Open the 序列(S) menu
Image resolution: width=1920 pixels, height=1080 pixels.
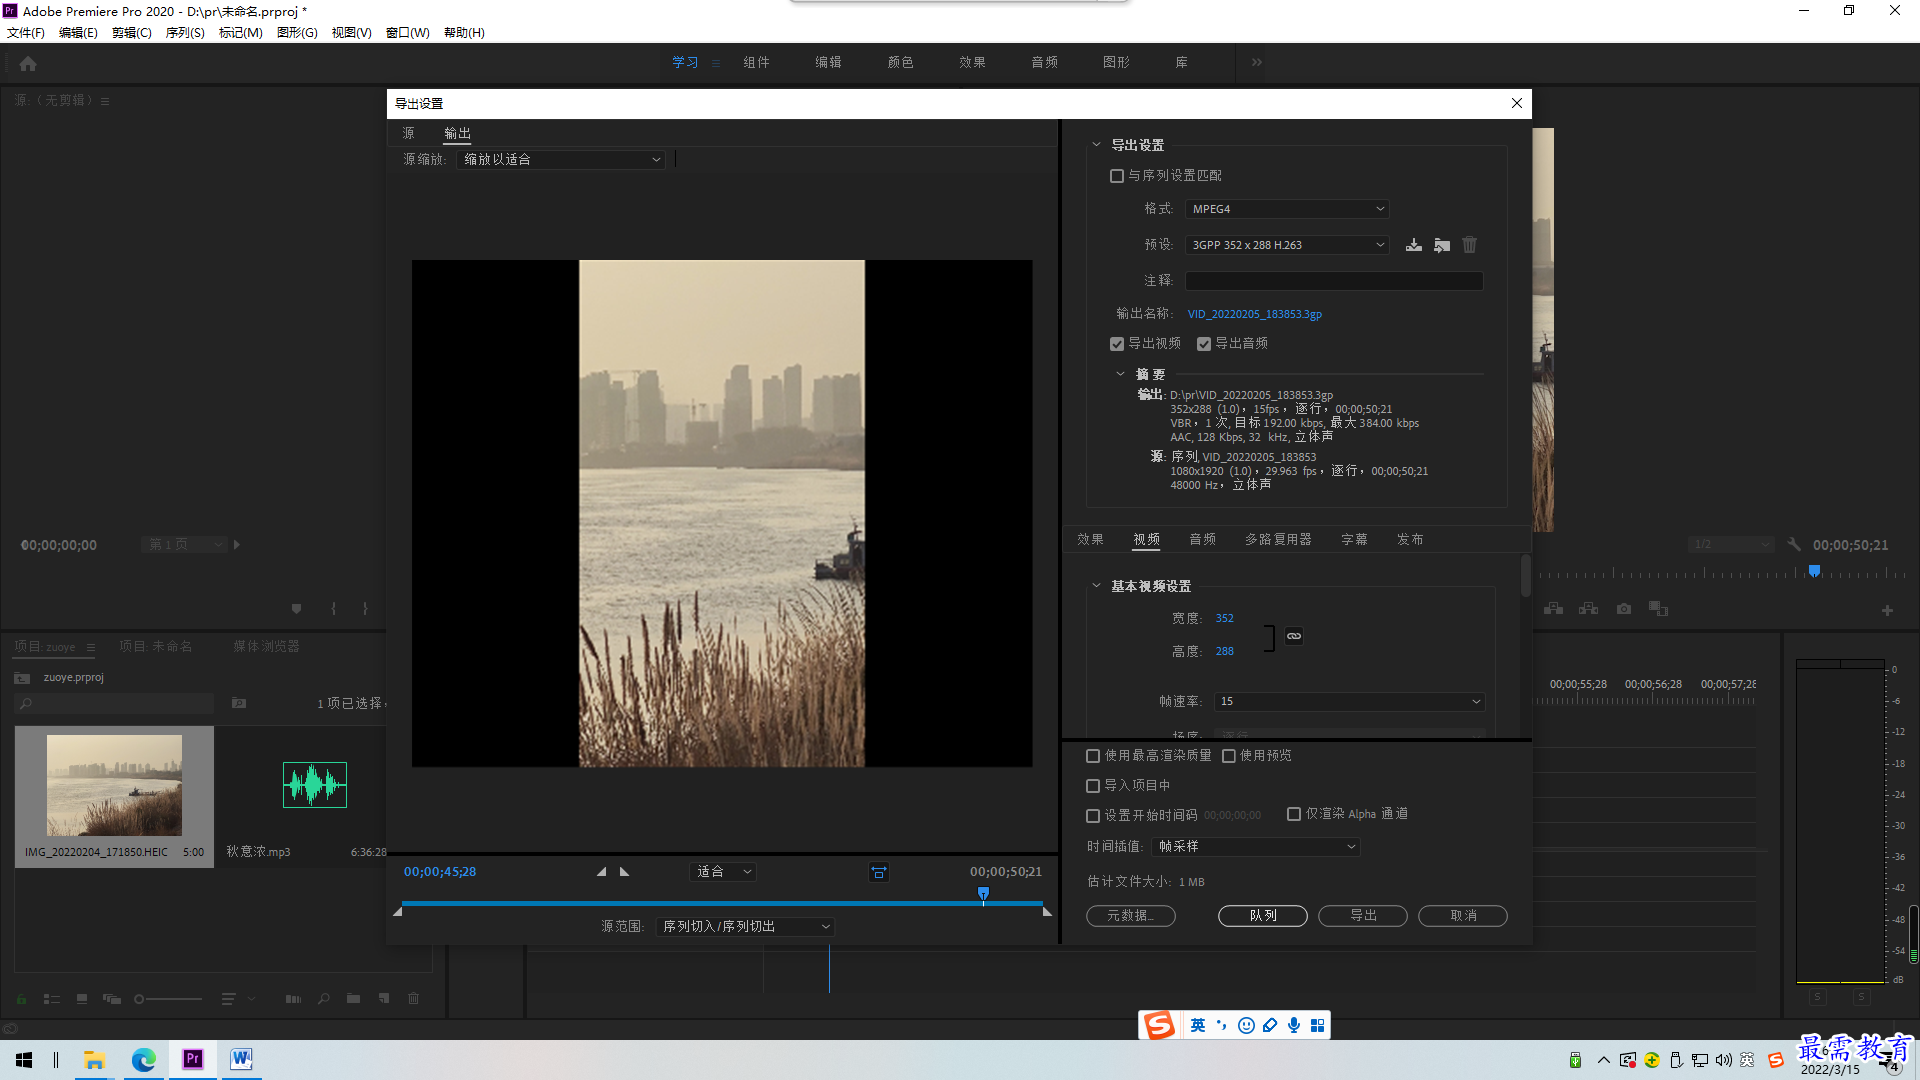click(x=185, y=33)
